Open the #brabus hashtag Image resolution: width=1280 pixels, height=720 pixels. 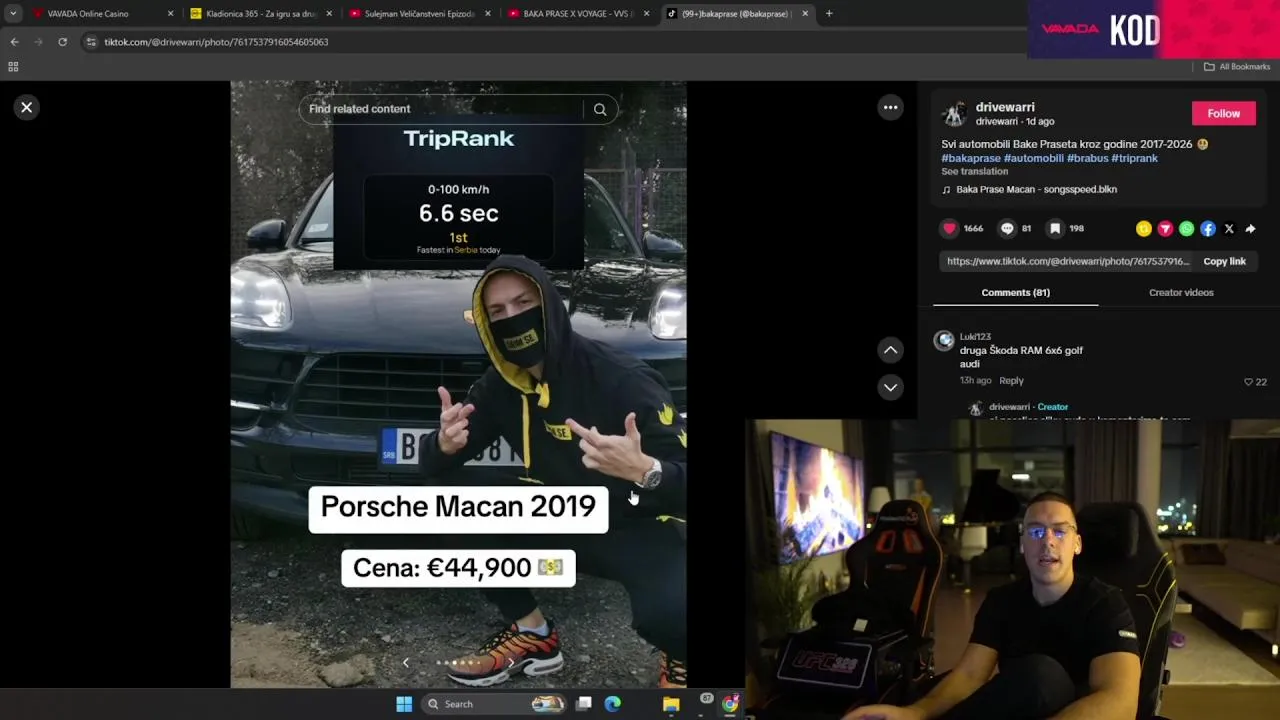1087,158
